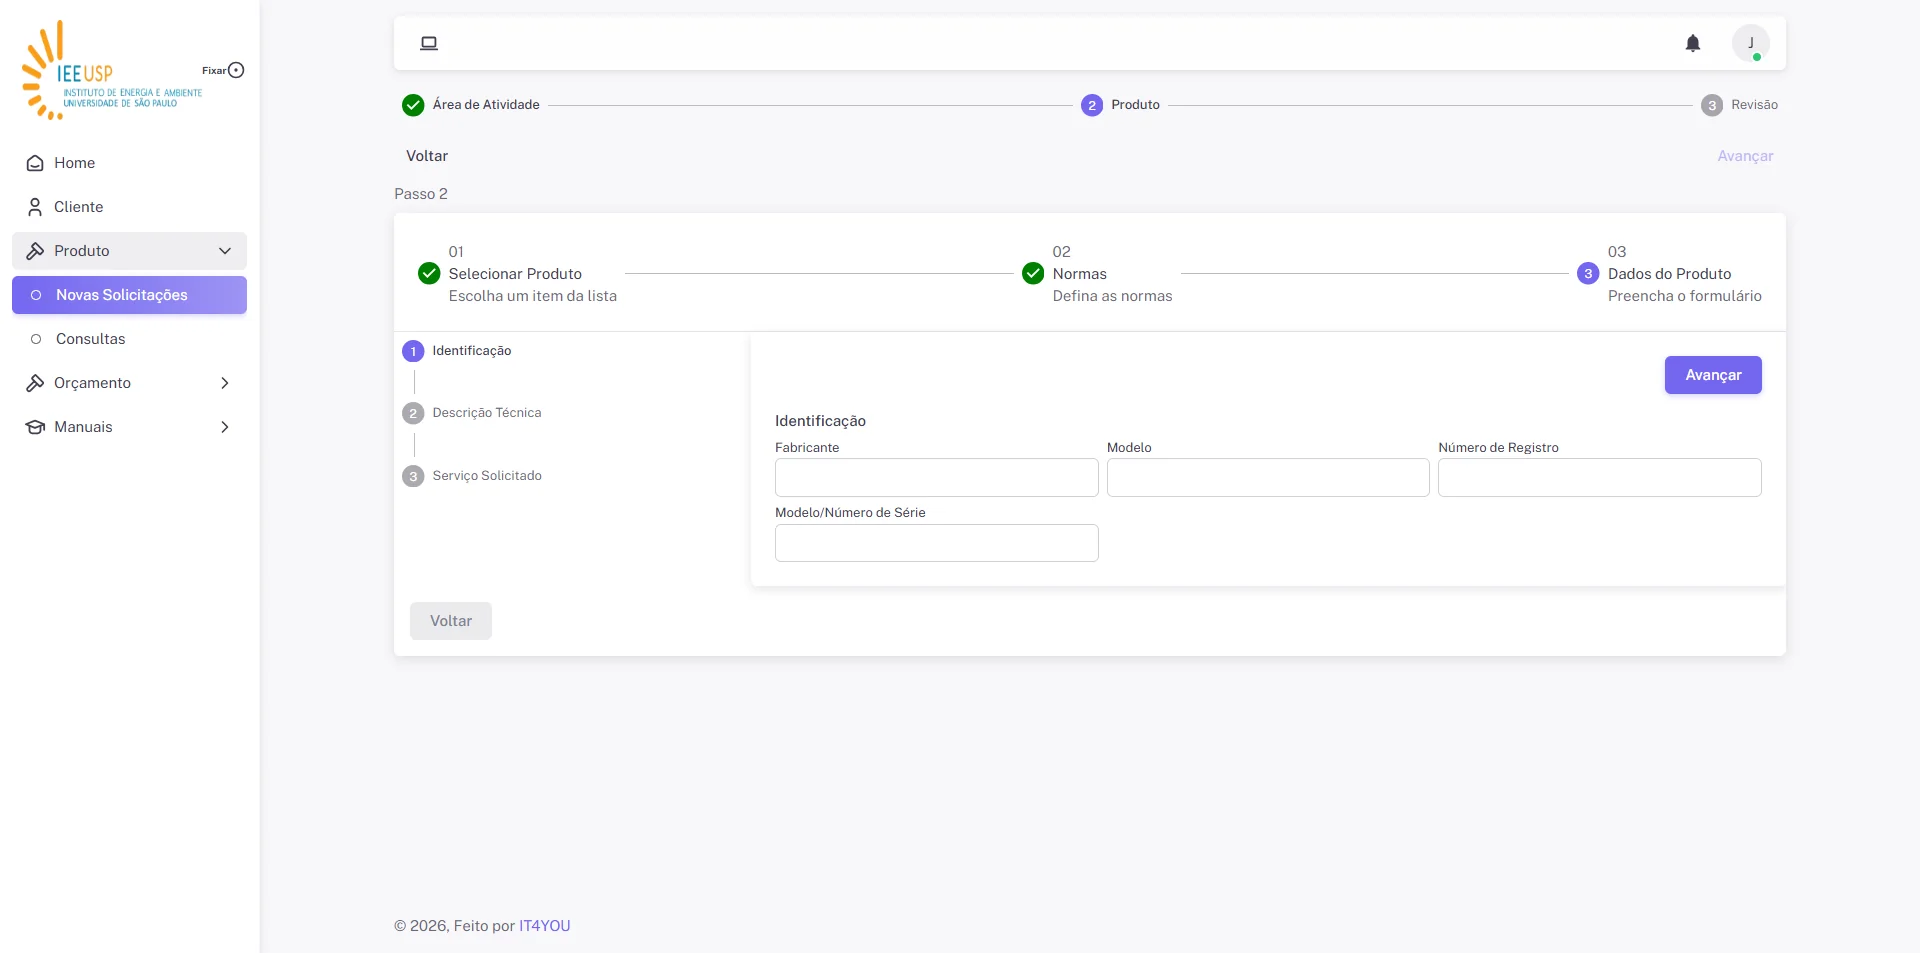Select the Normas step
The width and height of the screenshot is (1920, 953).
point(1097,274)
